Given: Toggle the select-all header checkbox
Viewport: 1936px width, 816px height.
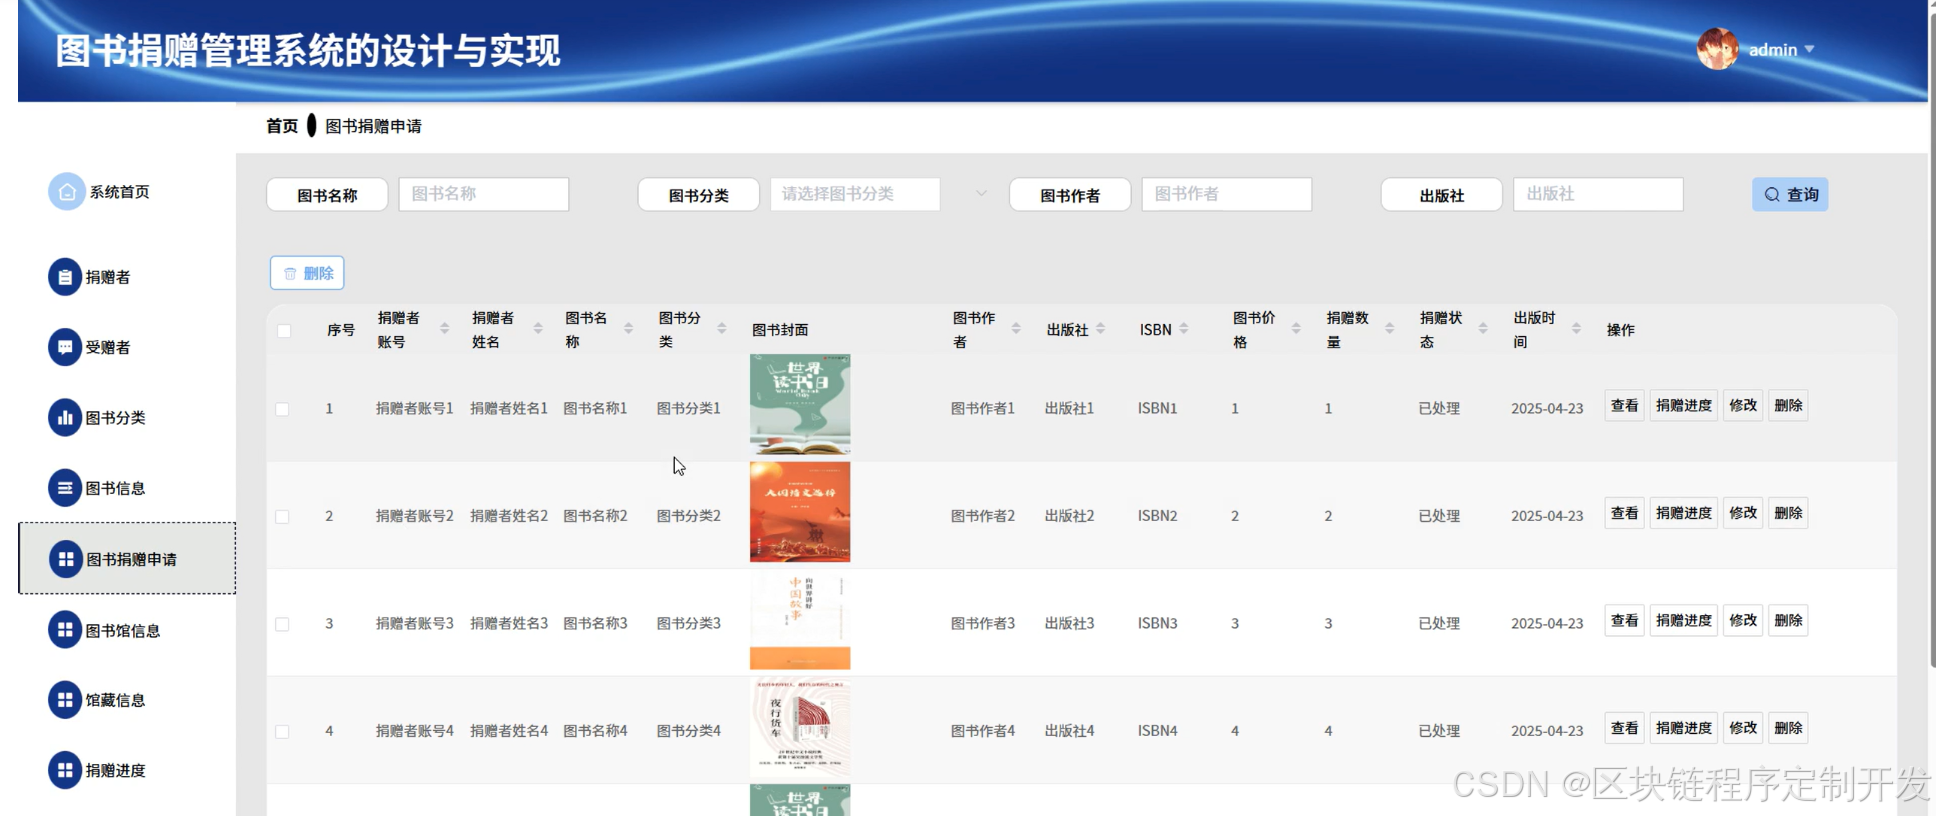Looking at the screenshot, I should pos(284,331).
